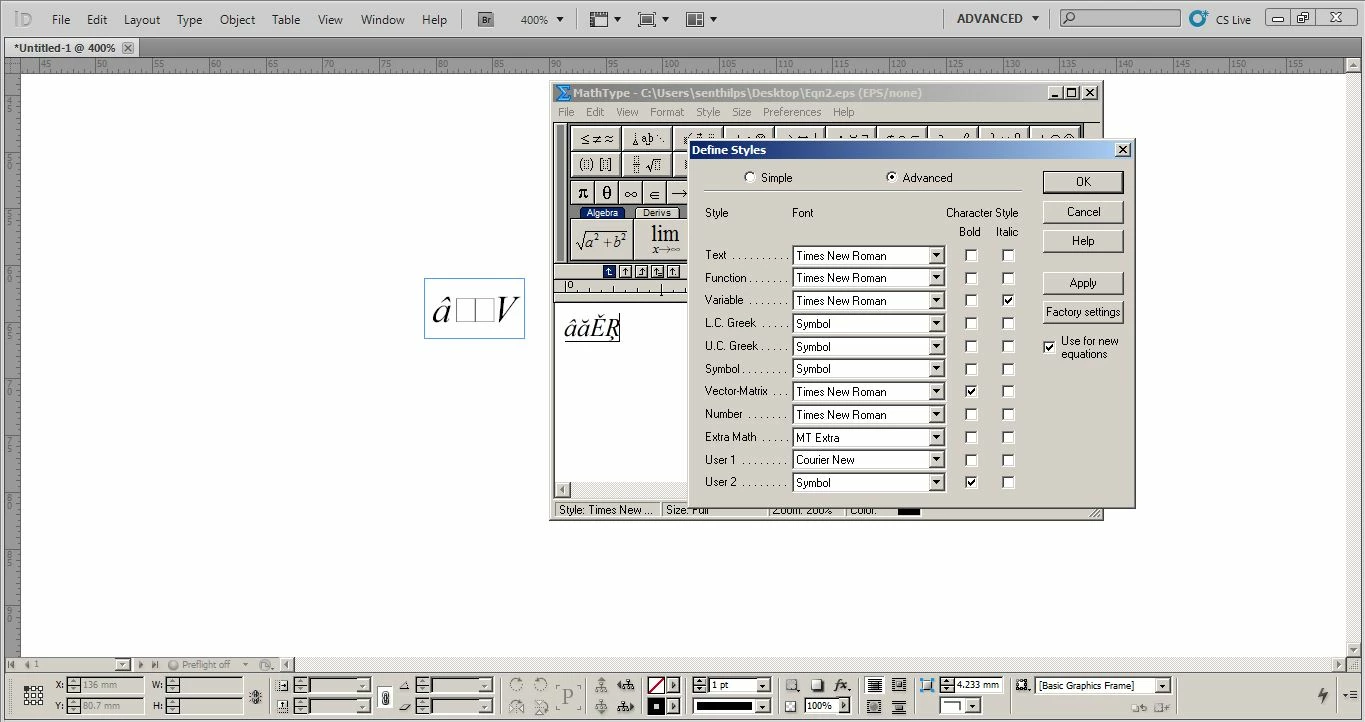Enable Bold for Text style
The width and height of the screenshot is (1365, 722).
(971, 255)
